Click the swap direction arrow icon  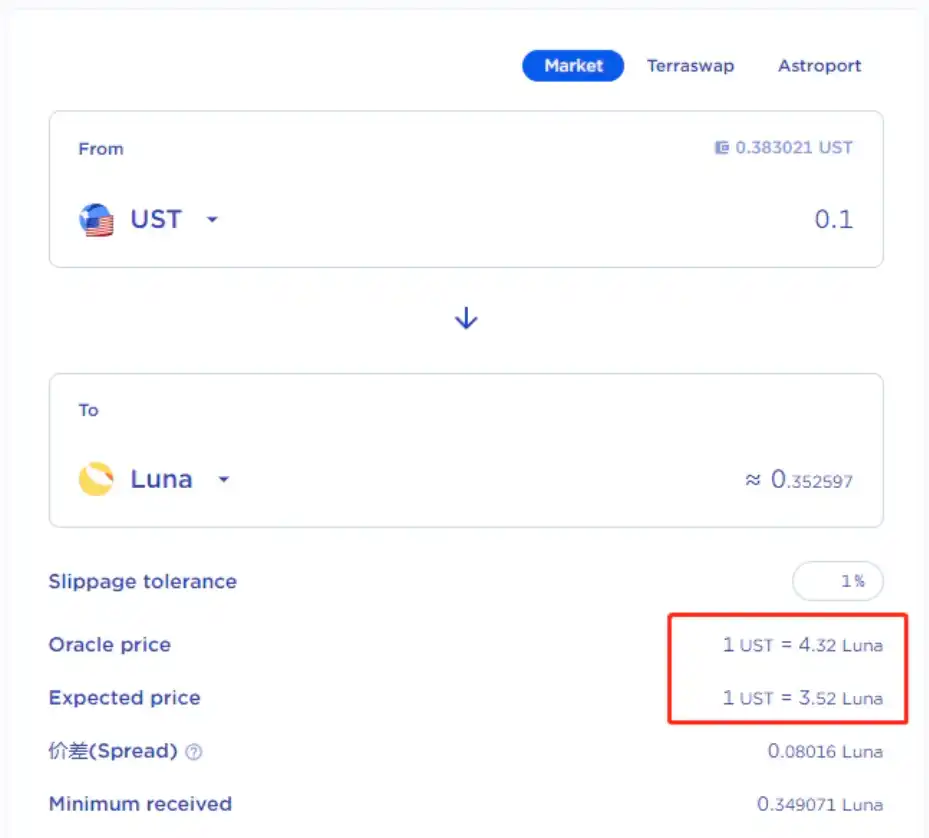click(x=466, y=318)
